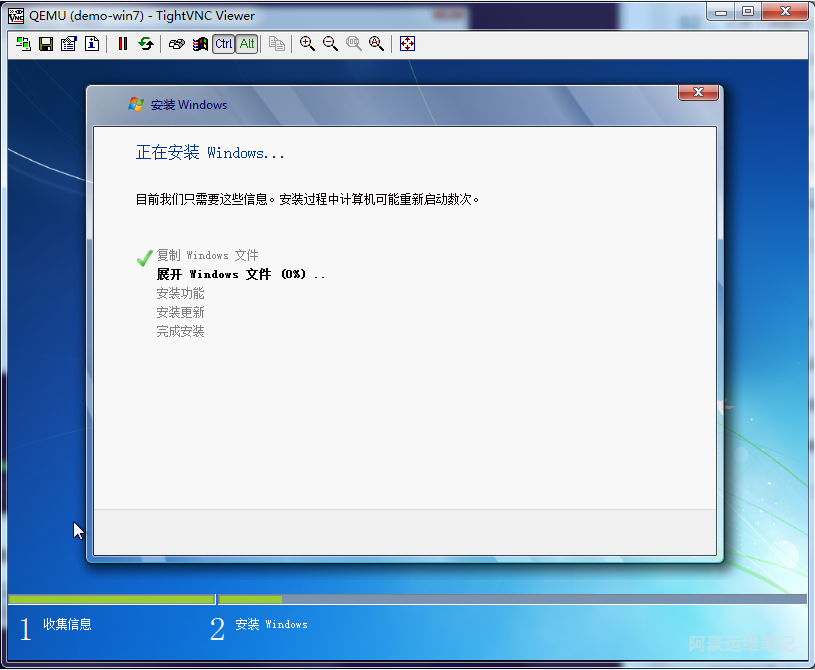The height and width of the screenshot is (670, 815).
Task: Click the auto zoom magnifier icon
Action: pyautogui.click(x=376, y=44)
